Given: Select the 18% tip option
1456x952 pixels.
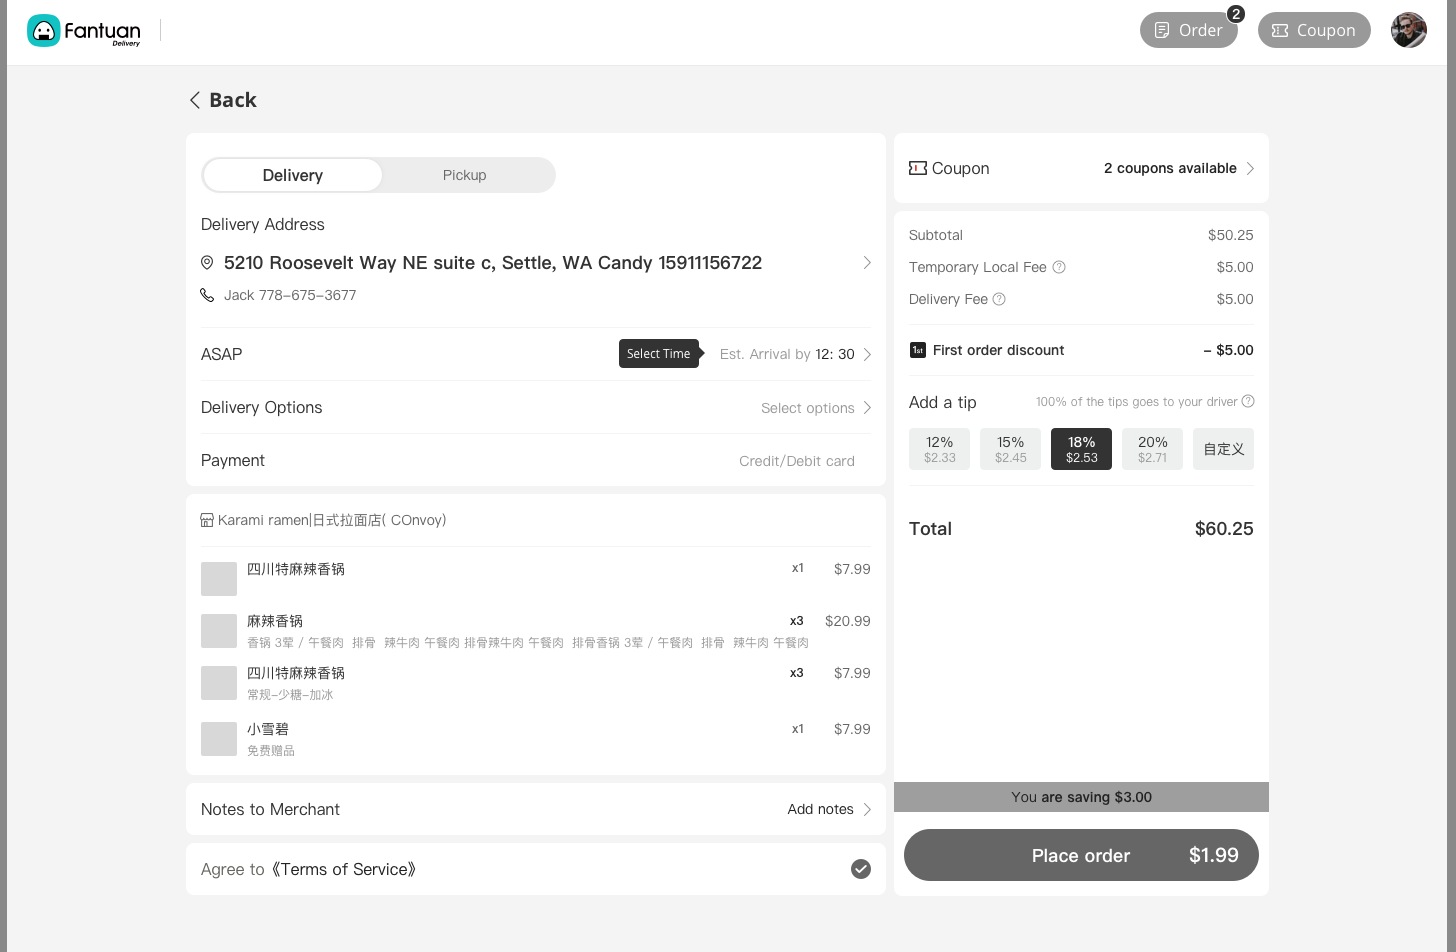Looking at the screenshot, I should coord(1081,449).
